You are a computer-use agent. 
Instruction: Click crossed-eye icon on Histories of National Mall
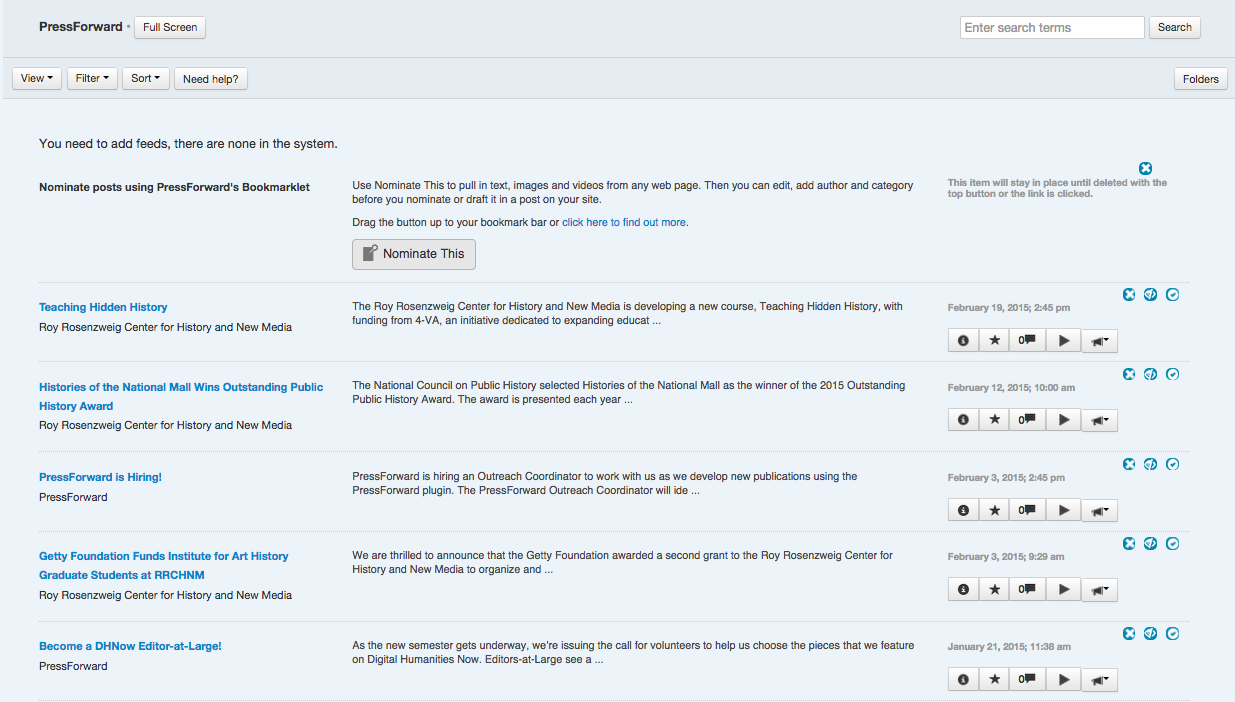(x=1151, y=374)
